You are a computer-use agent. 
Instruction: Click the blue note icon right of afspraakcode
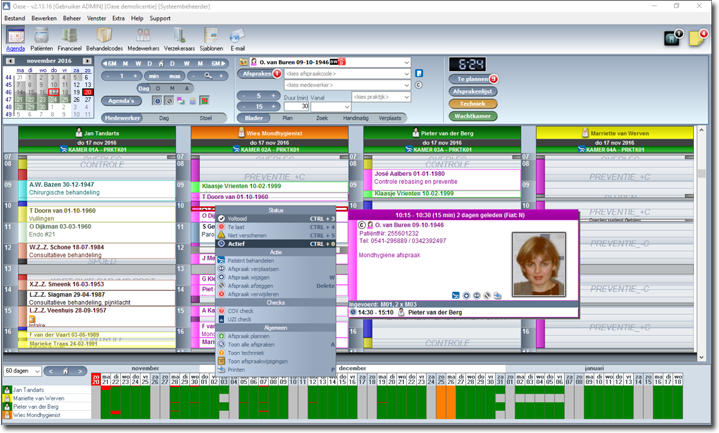point(419,73)
